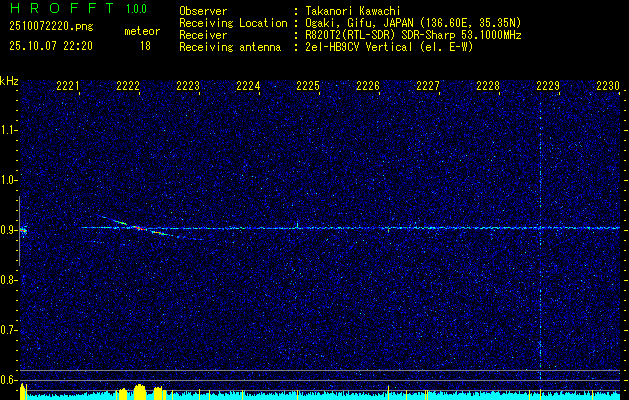
Task: Click the slanted meteor echo near 2222
Action: pos(140,227)
